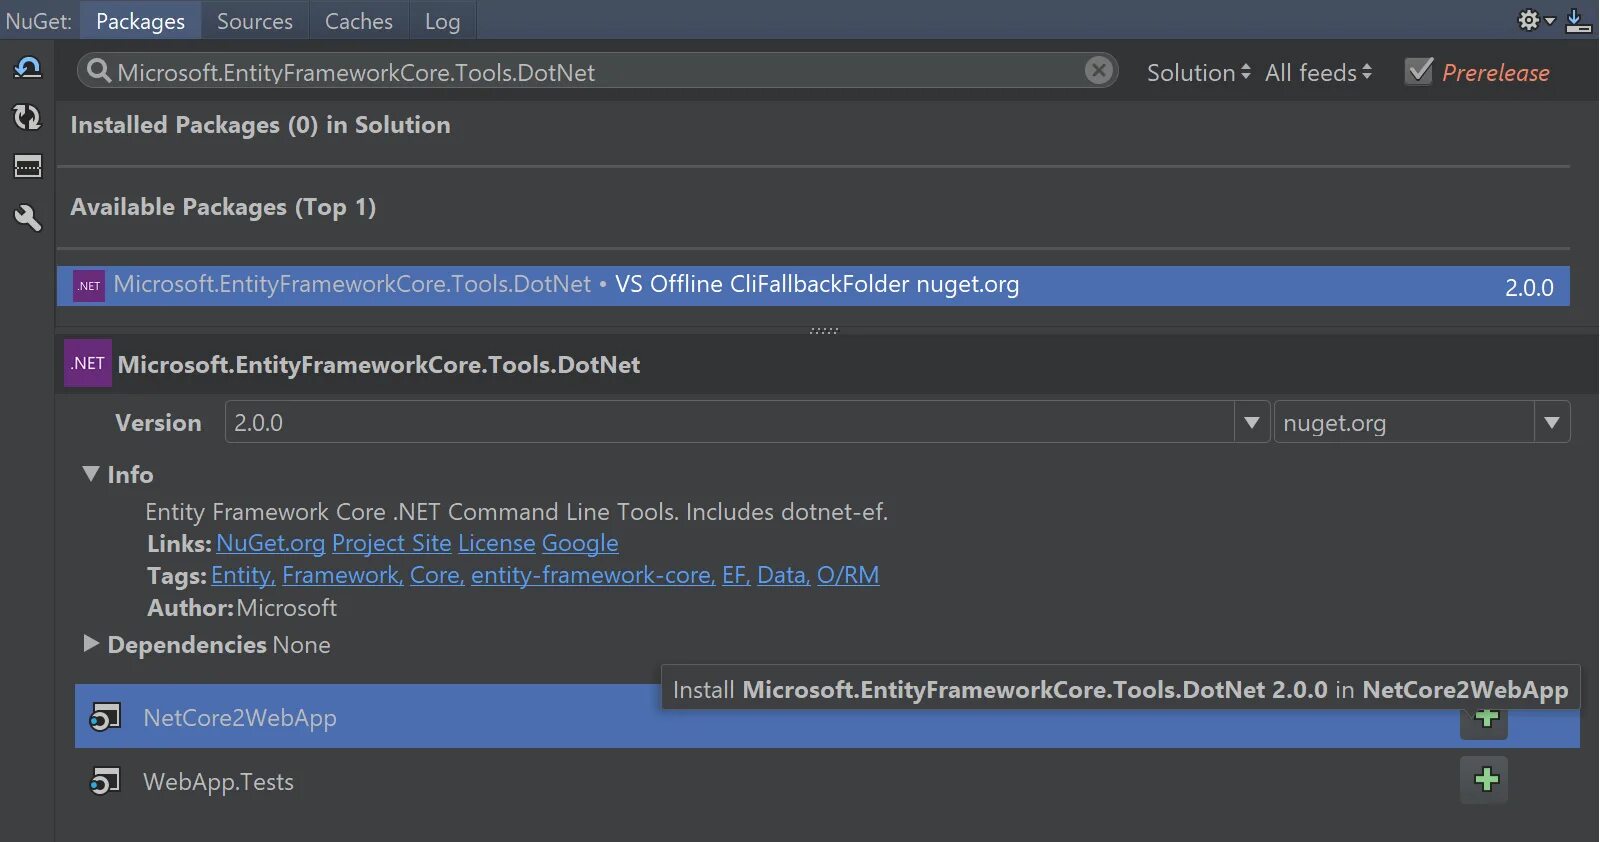1600x842 pixels.
Task: Toggle the Prerelease checkbox
Action: pyautogui.click(x=1419, y=72)
